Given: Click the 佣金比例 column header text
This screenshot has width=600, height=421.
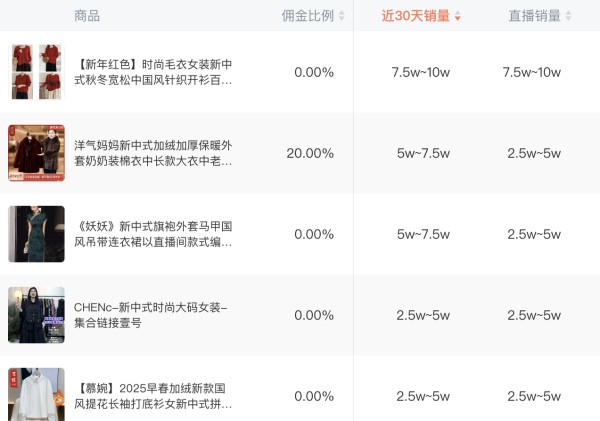Looking at the screenshot, I should pos(307,16).
